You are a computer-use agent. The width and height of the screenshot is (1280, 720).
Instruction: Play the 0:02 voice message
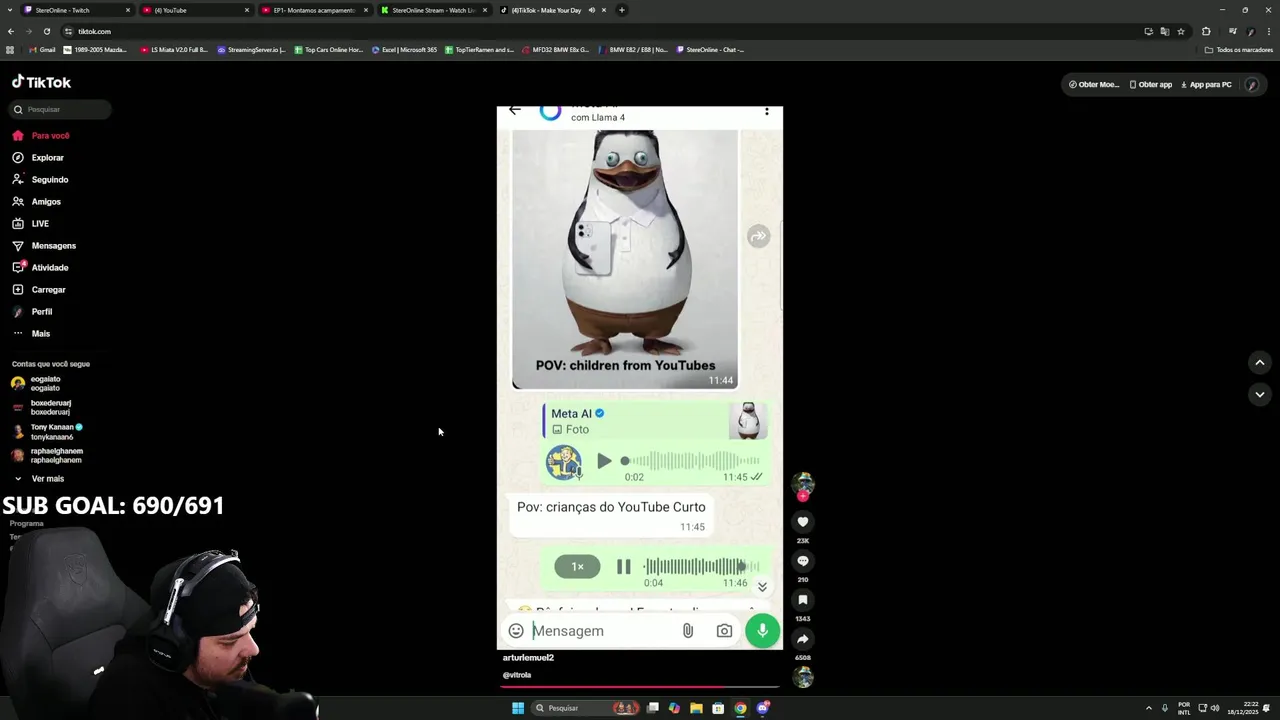pyautogui.click(x=604, y=461)
